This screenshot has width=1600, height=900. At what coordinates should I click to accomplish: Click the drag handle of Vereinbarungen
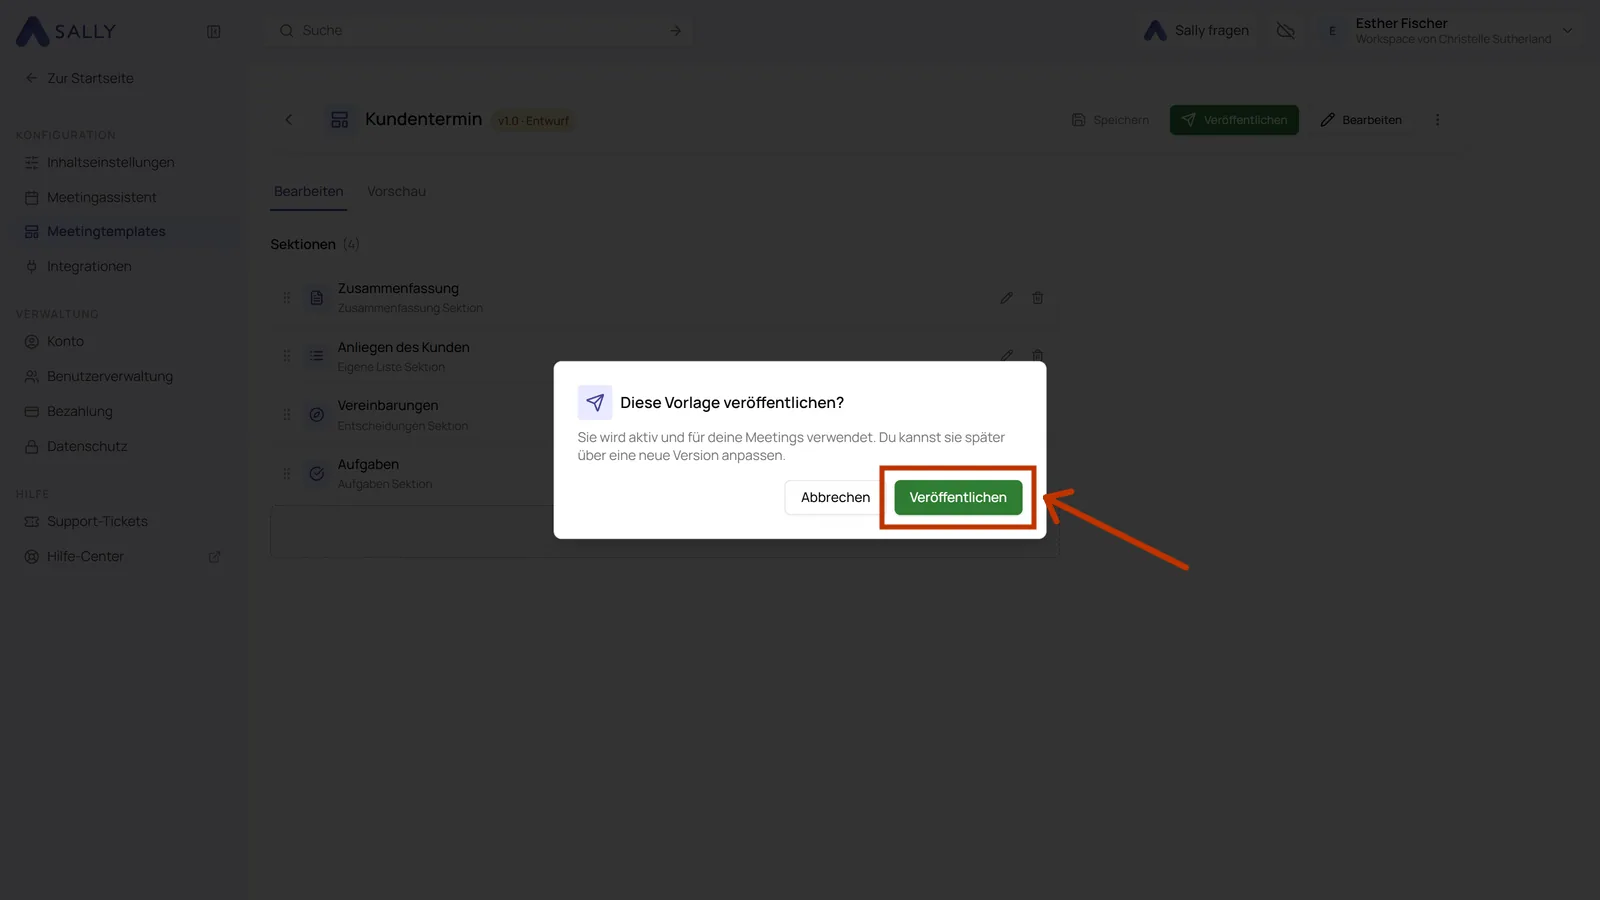tap(287, 415)
